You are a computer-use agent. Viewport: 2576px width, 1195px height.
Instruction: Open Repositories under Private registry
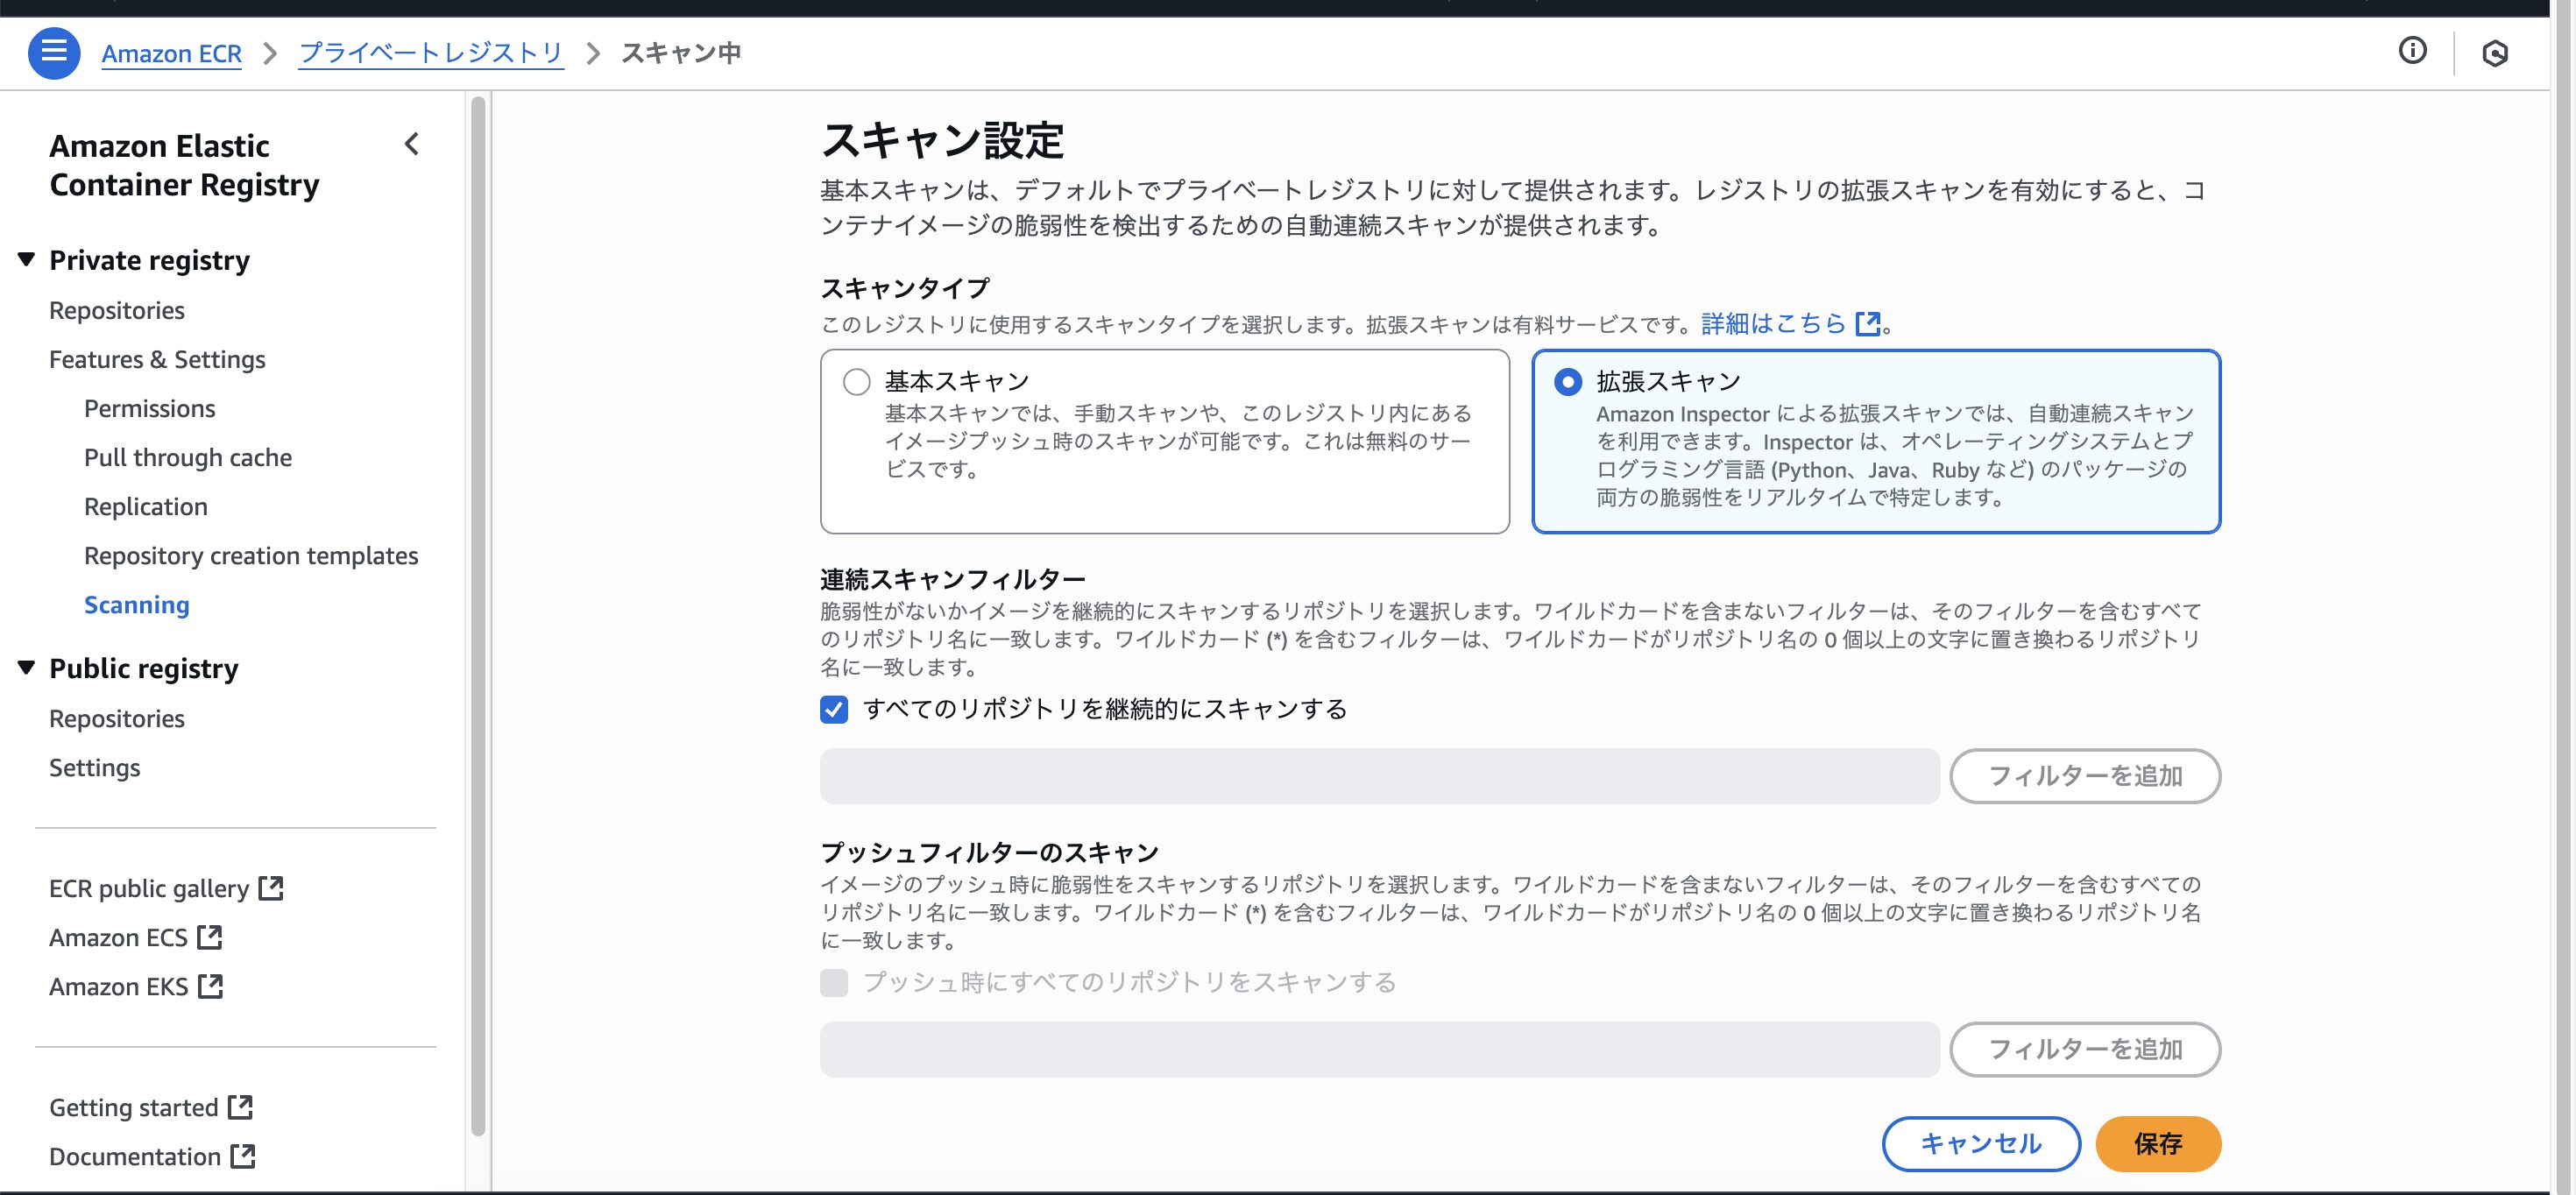pyautogui.click(x=117, y=311)
